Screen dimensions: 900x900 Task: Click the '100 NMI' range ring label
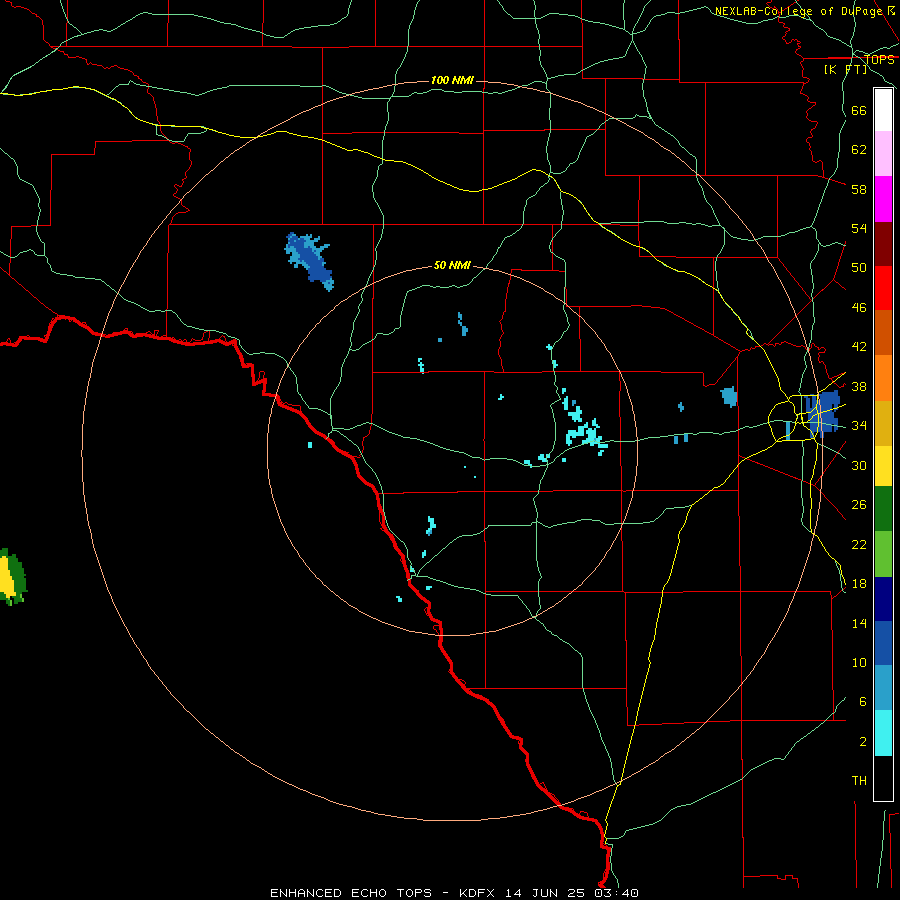452,80
